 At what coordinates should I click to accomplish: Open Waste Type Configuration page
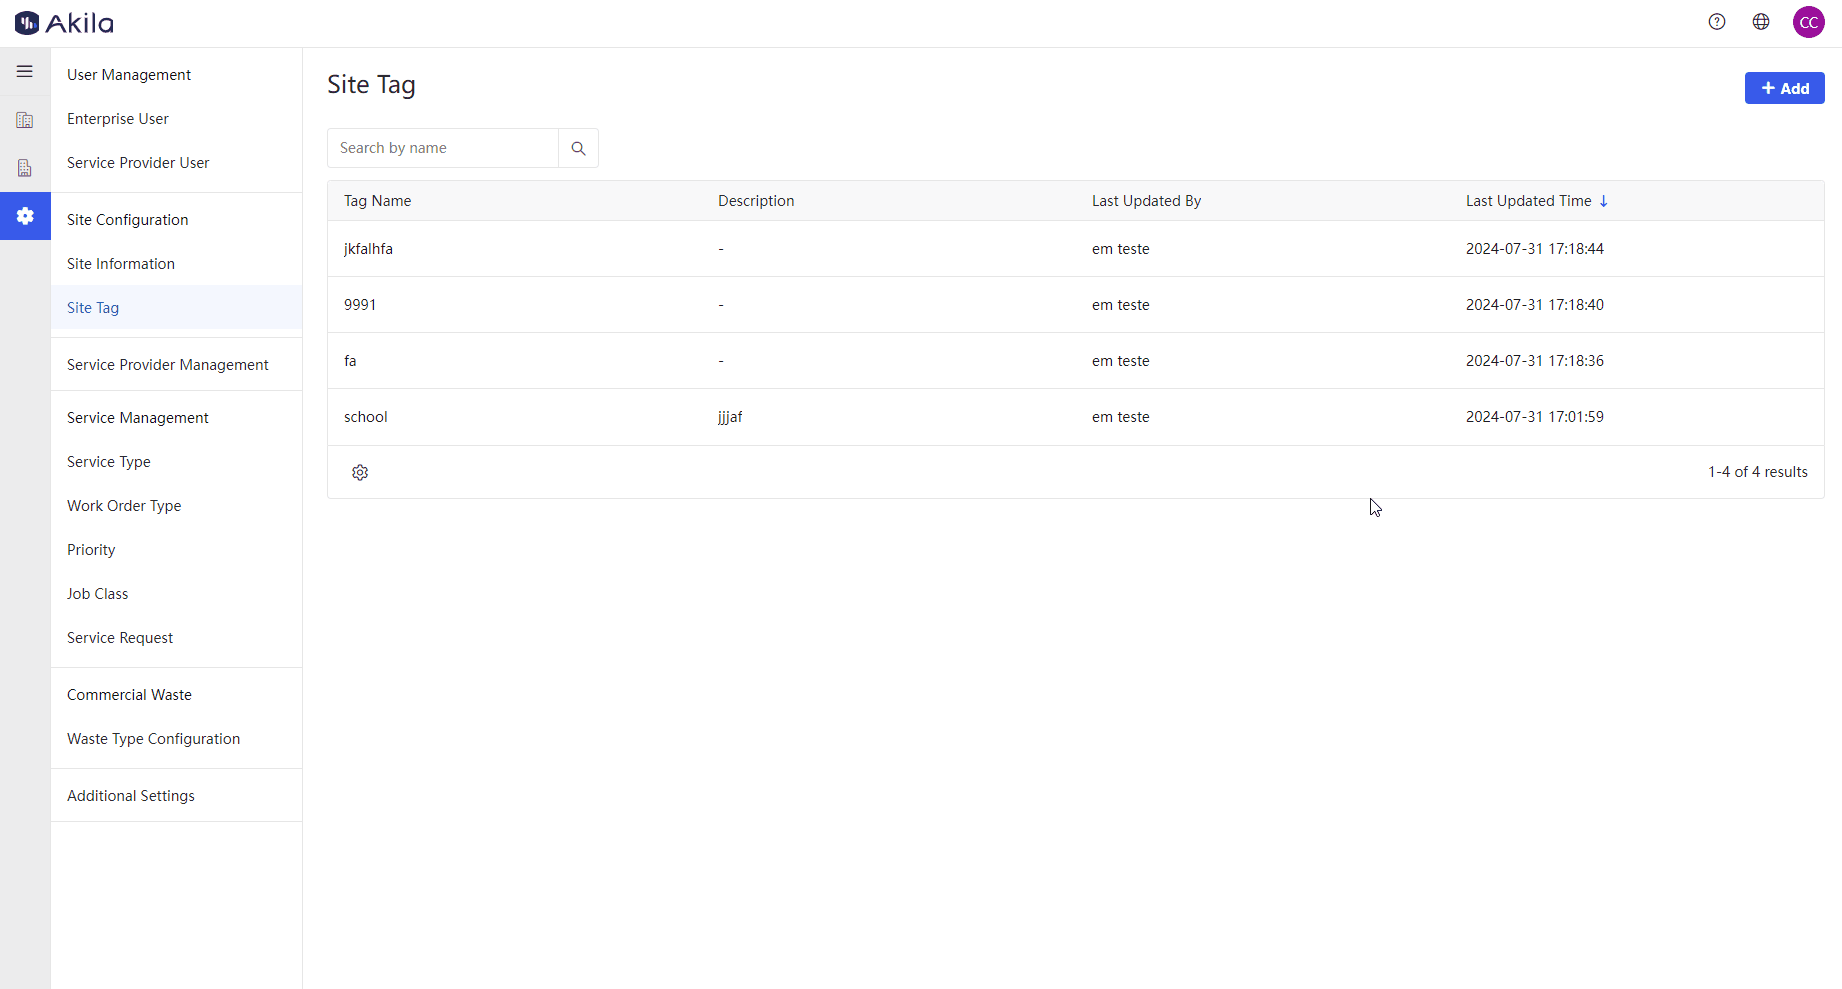tap(154, 739)
